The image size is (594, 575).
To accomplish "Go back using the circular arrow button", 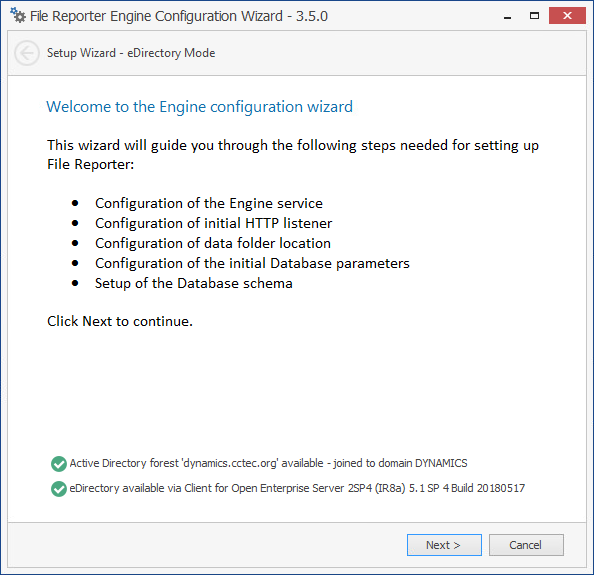I will 27,53.
